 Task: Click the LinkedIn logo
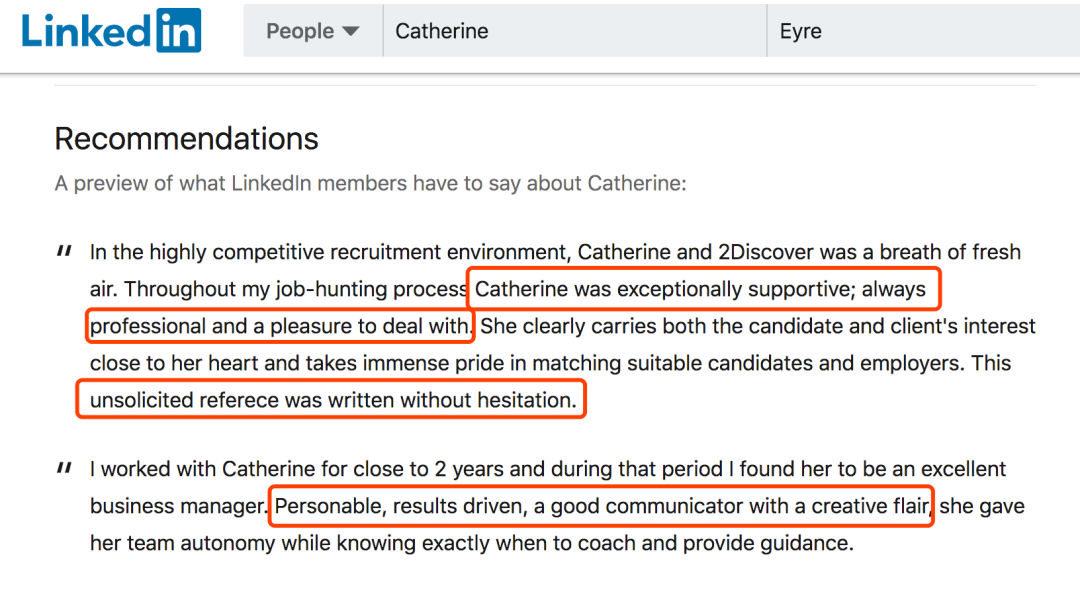(x=112, y=30)
